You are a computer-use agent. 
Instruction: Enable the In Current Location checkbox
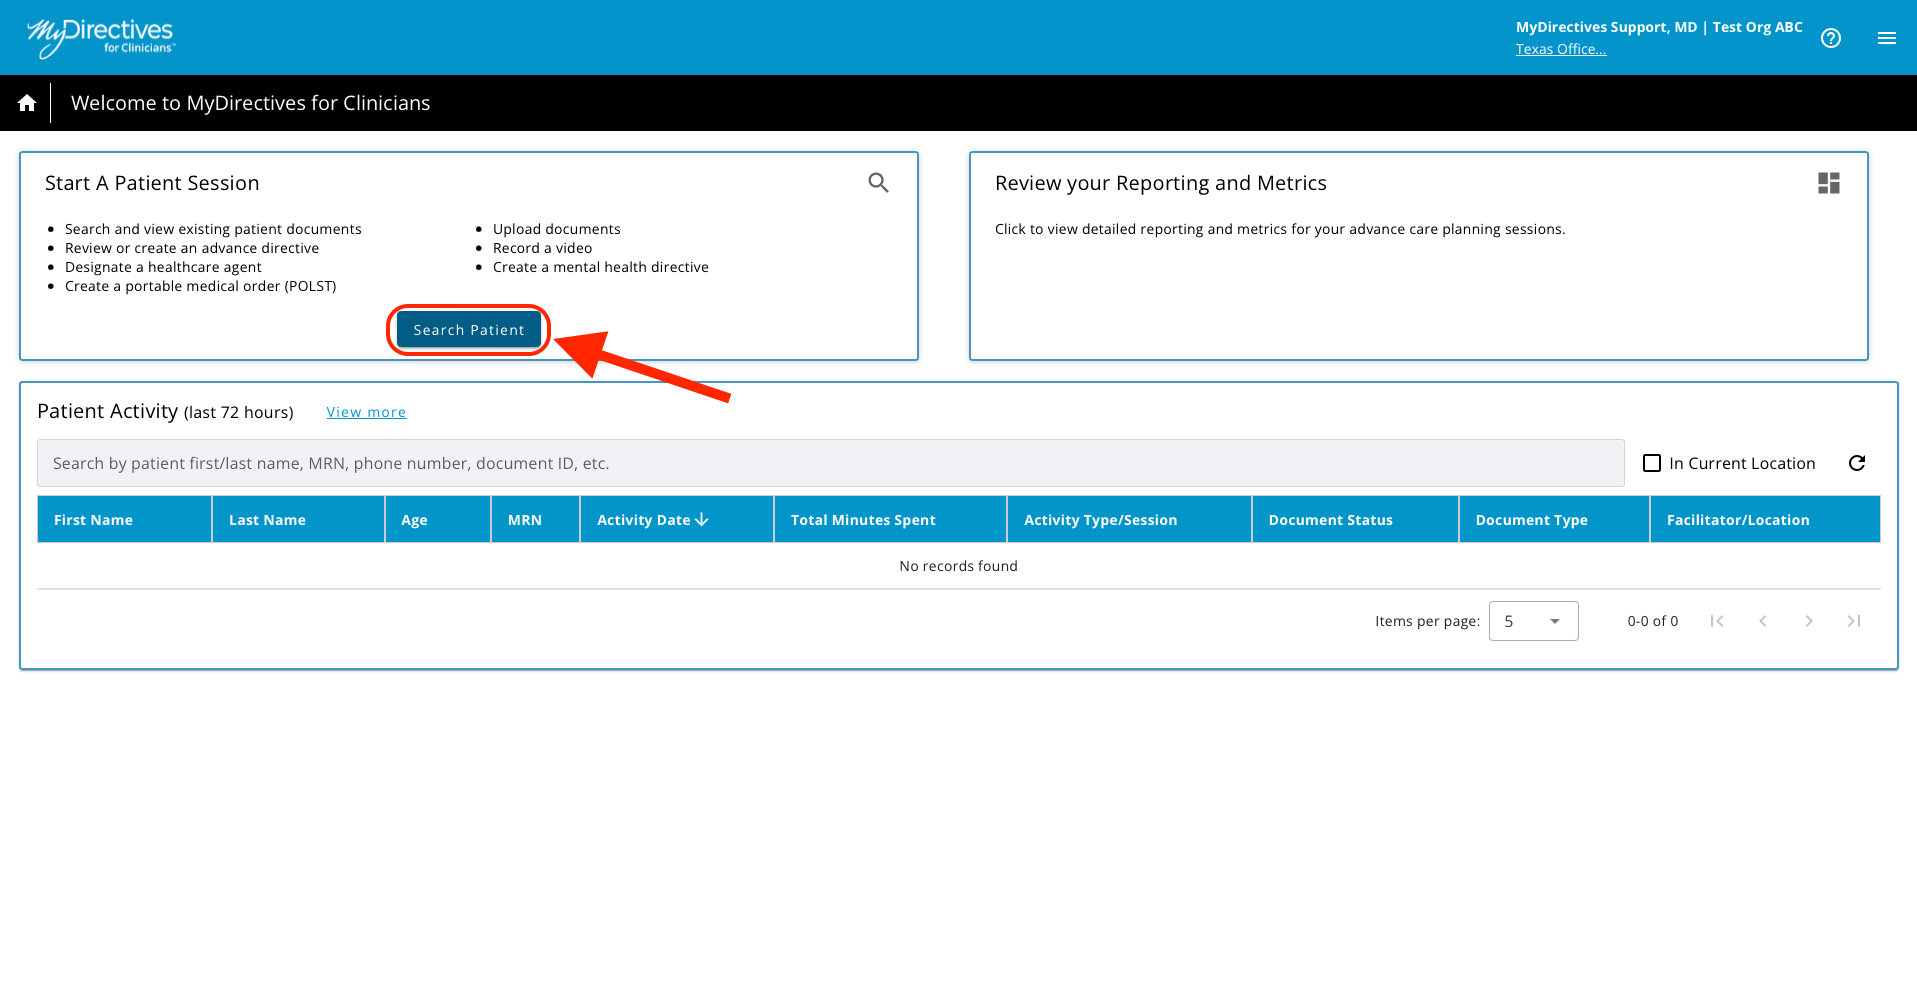pos(1652,463)
